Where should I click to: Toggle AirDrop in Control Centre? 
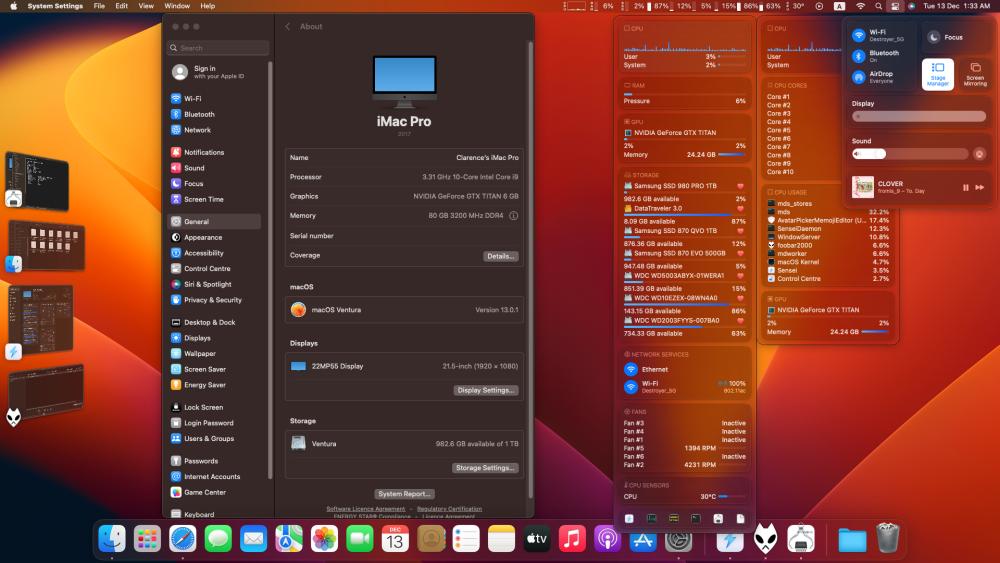pos(858,77)
